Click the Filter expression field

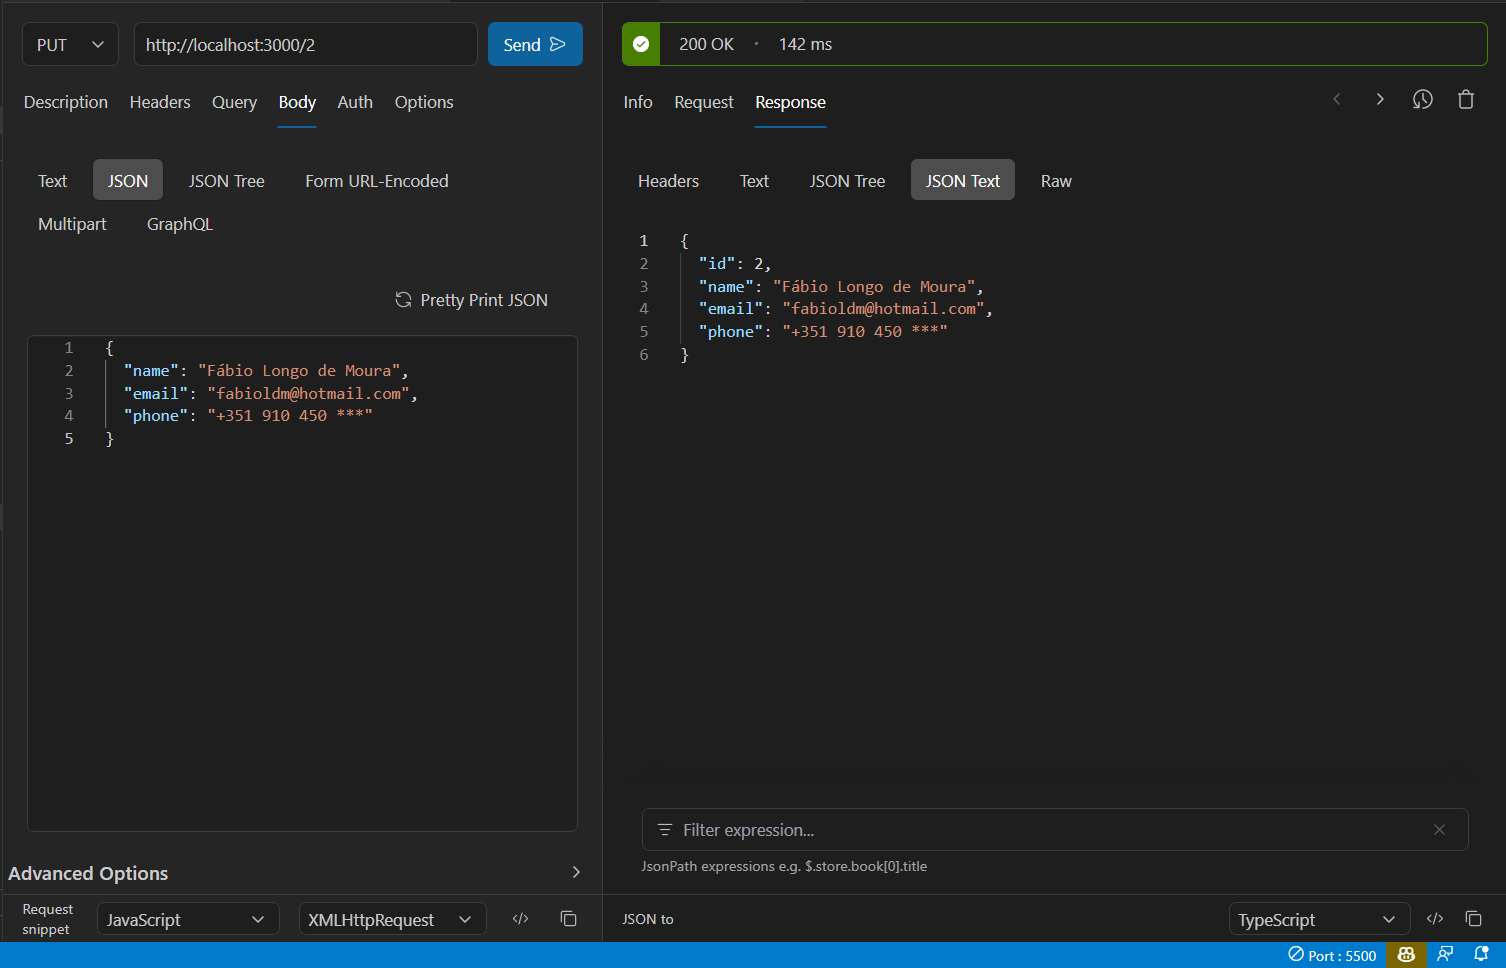click(1055, 830)
